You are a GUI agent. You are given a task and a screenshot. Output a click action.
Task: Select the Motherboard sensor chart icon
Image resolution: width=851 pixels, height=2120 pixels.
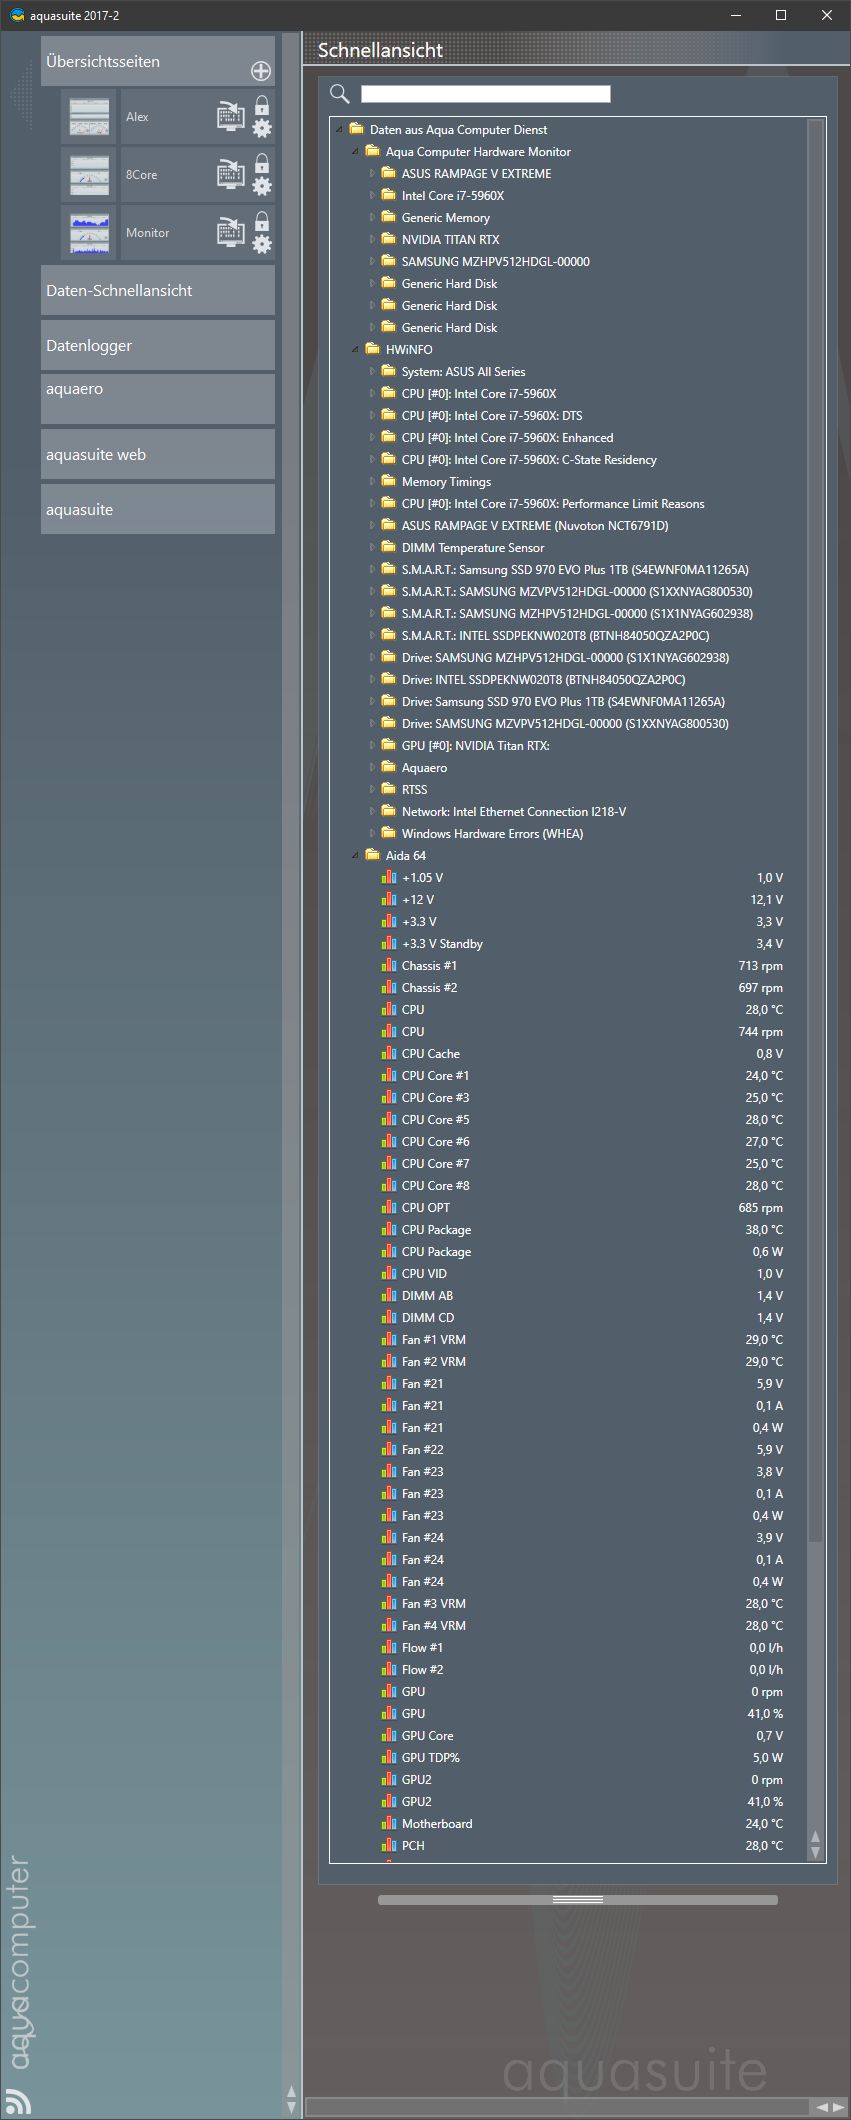pyautogui.click(x=389, y=1823)
